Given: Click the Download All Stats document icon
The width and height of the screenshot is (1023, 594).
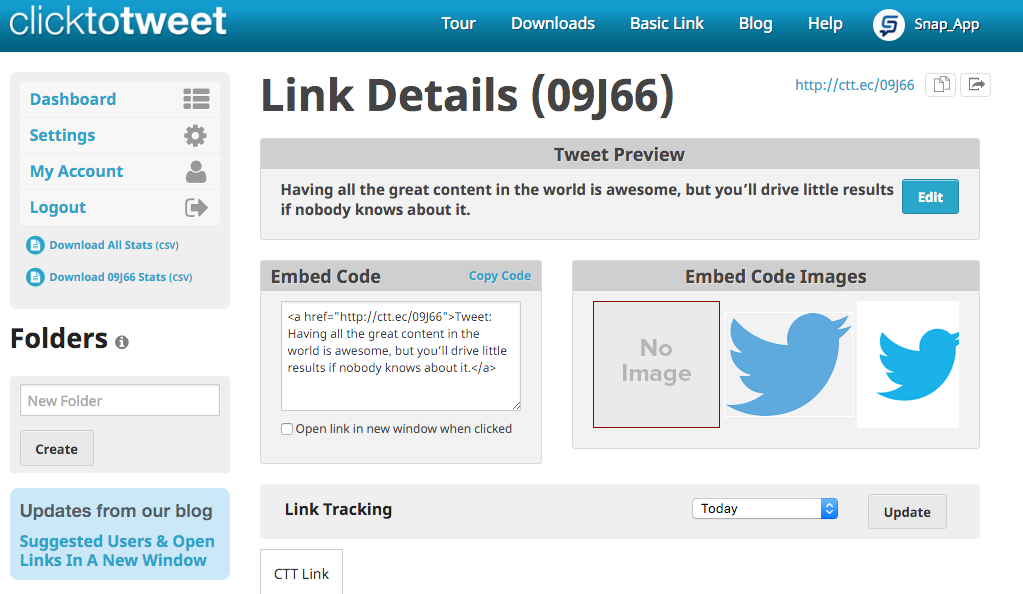Looking at the screenshot, I should point(35,245).
